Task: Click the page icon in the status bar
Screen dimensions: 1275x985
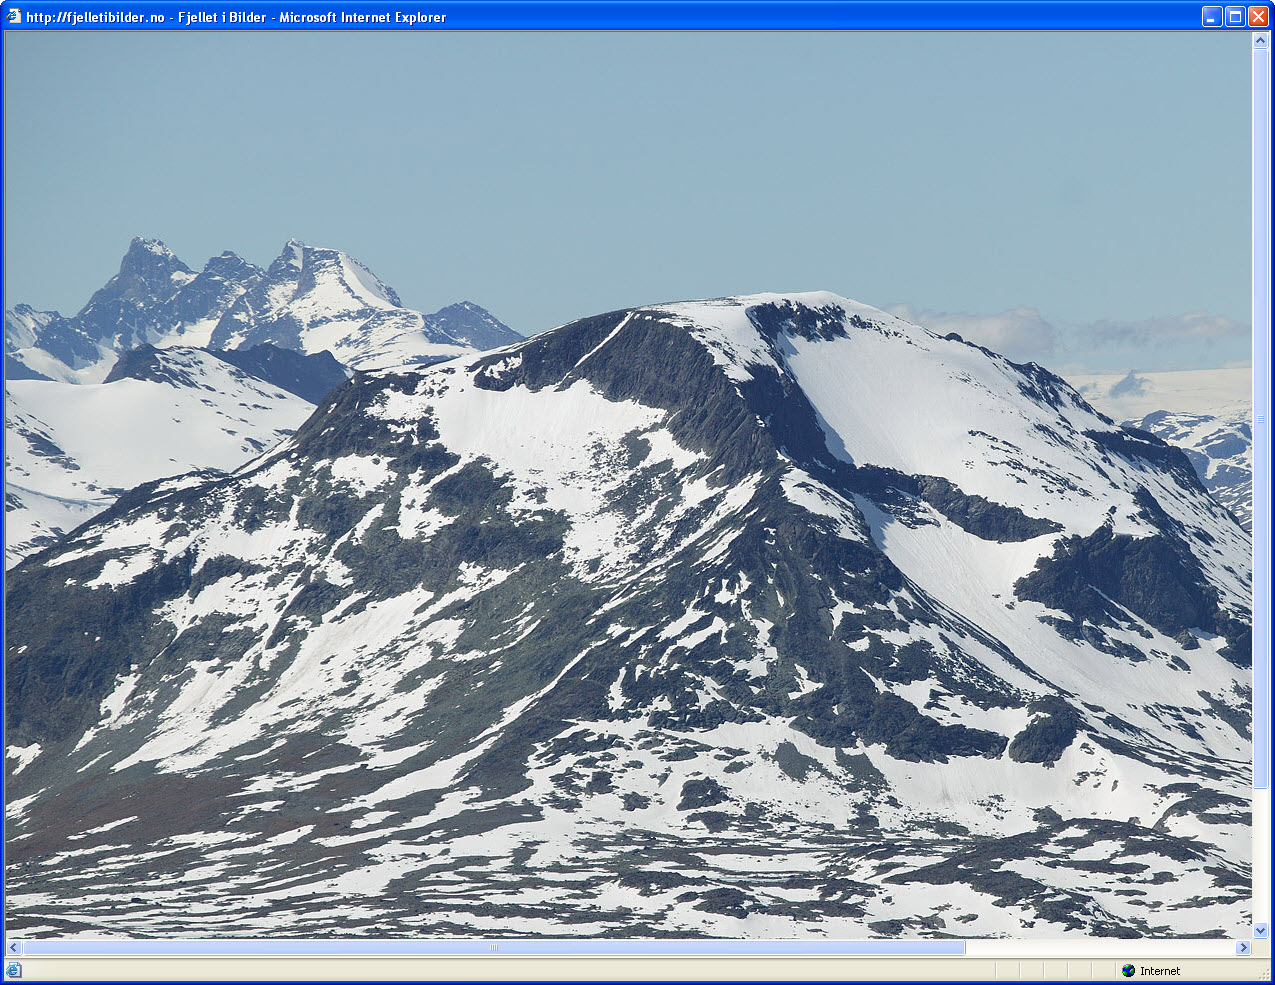Action: coord(14,970)
